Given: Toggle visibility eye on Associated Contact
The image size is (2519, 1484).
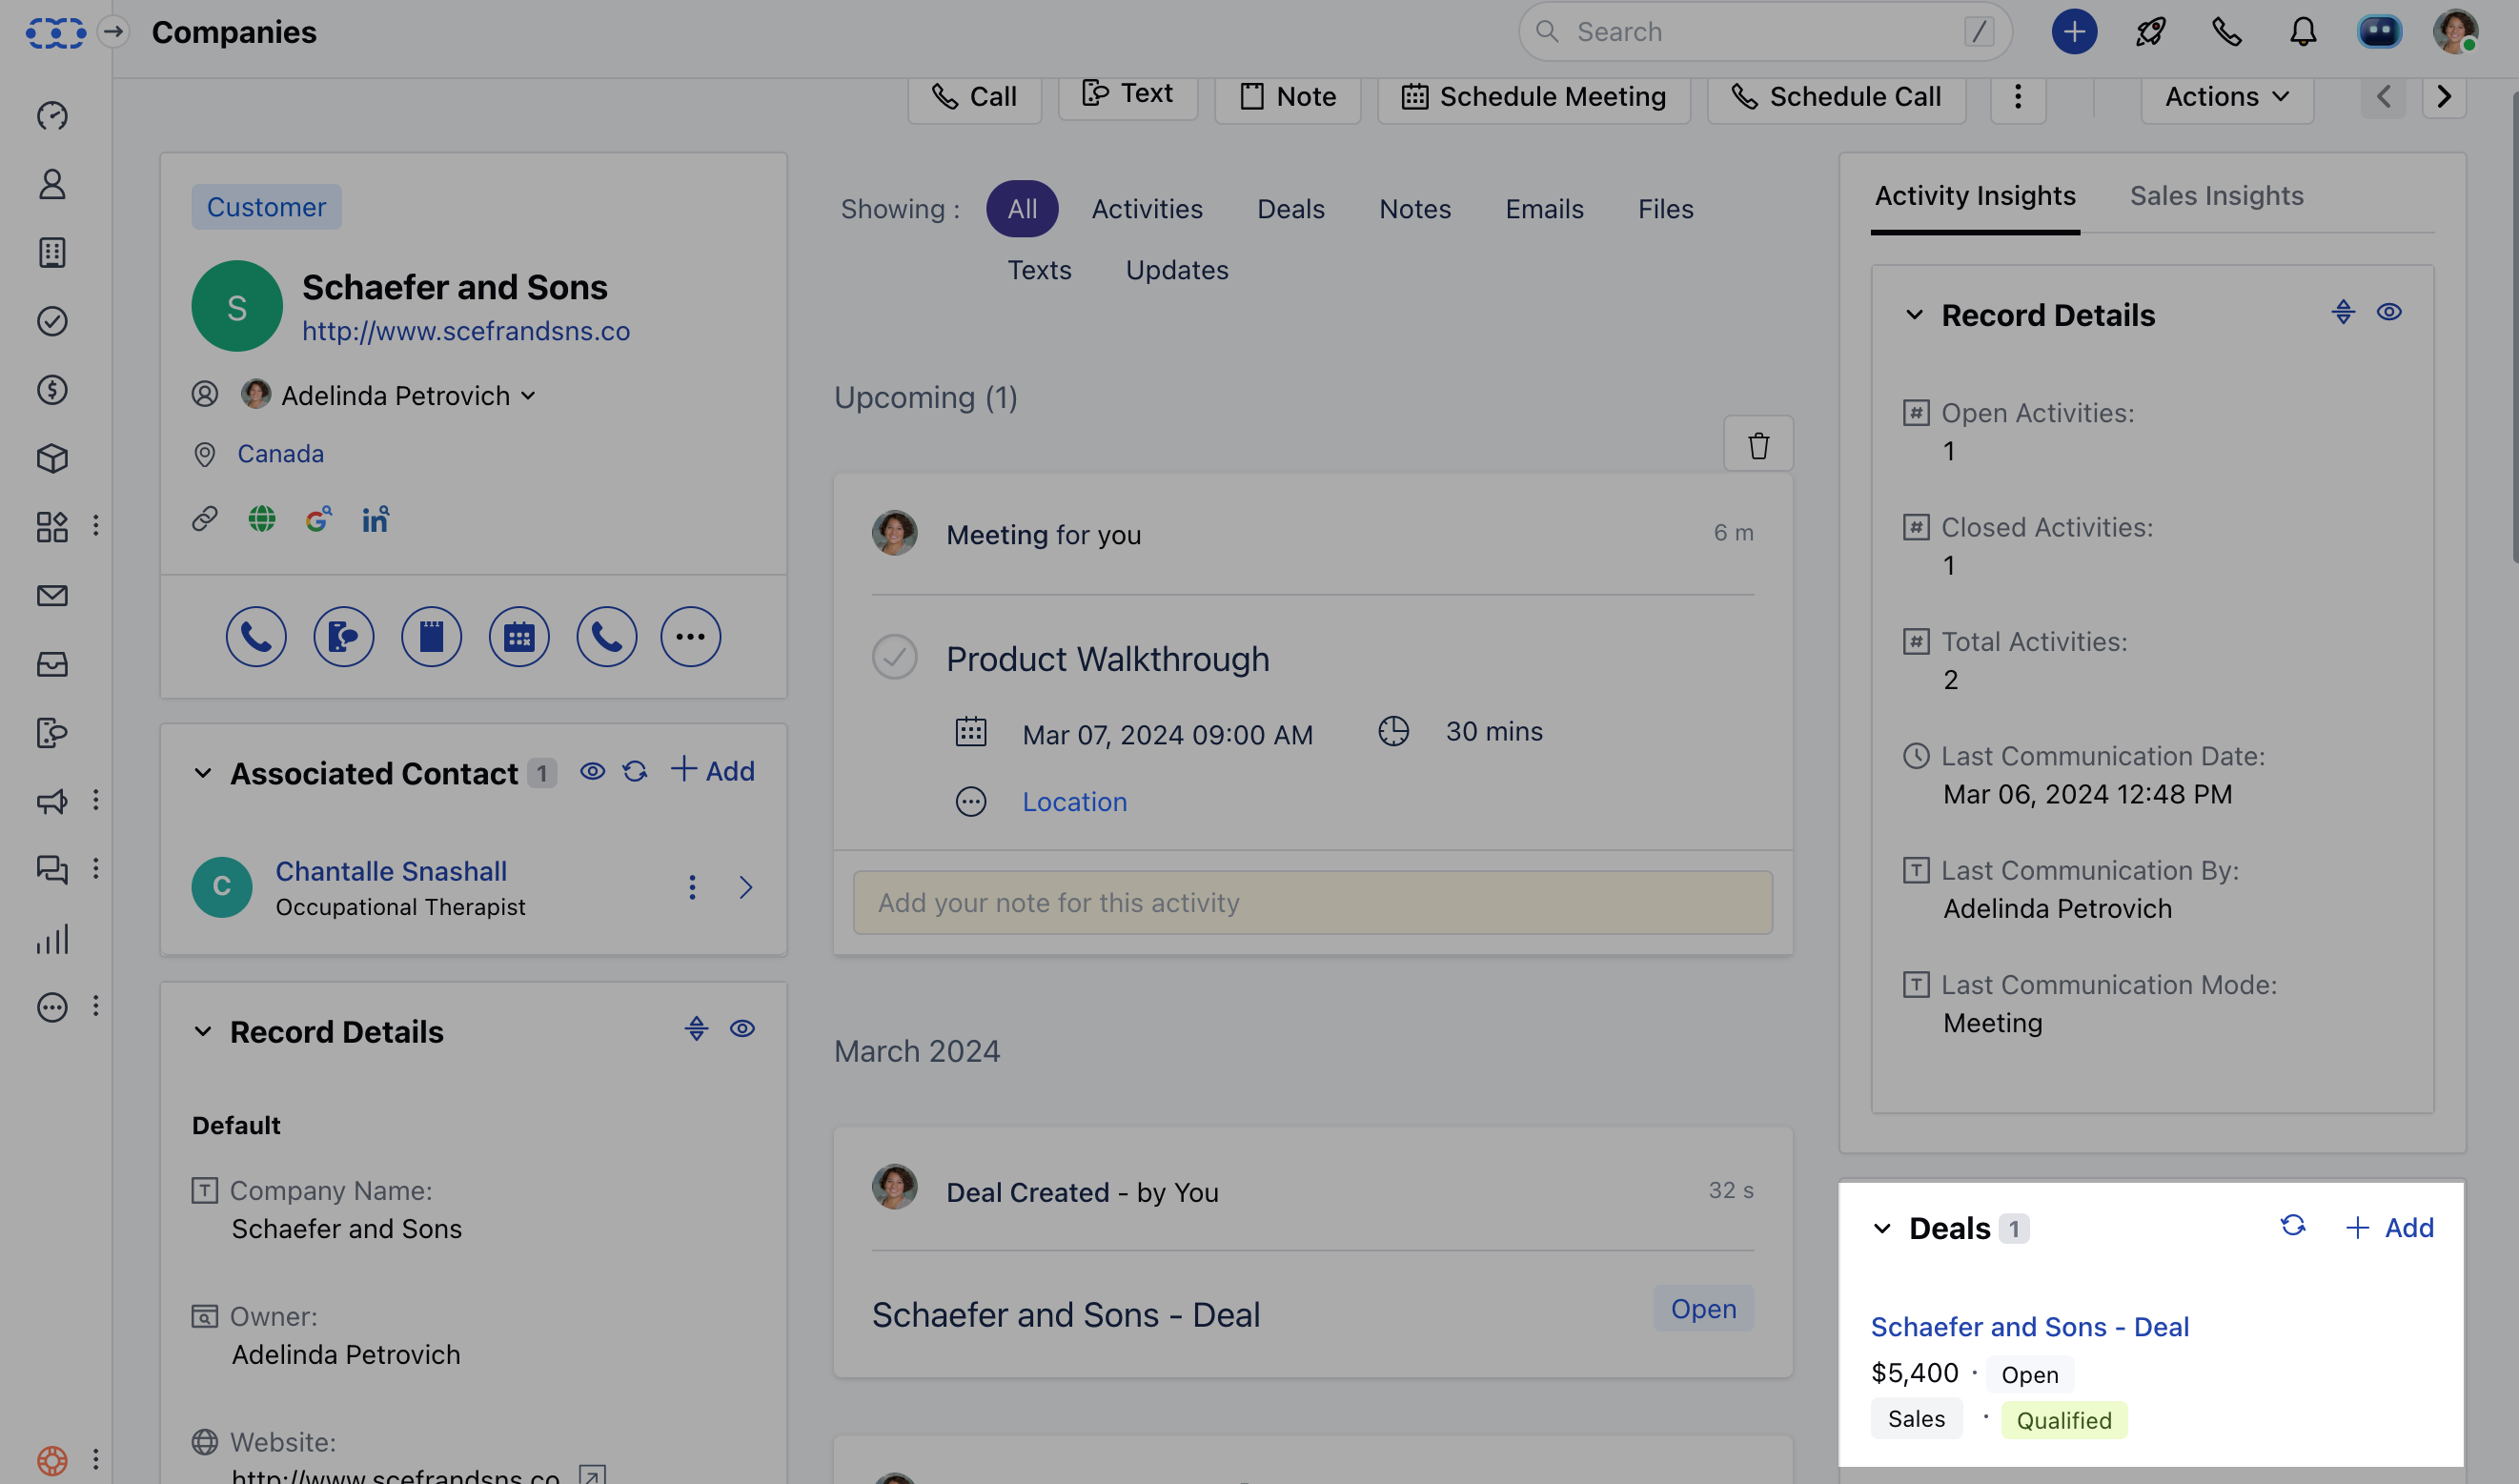Looking at the screenshot, I should [x=592, y=771].
